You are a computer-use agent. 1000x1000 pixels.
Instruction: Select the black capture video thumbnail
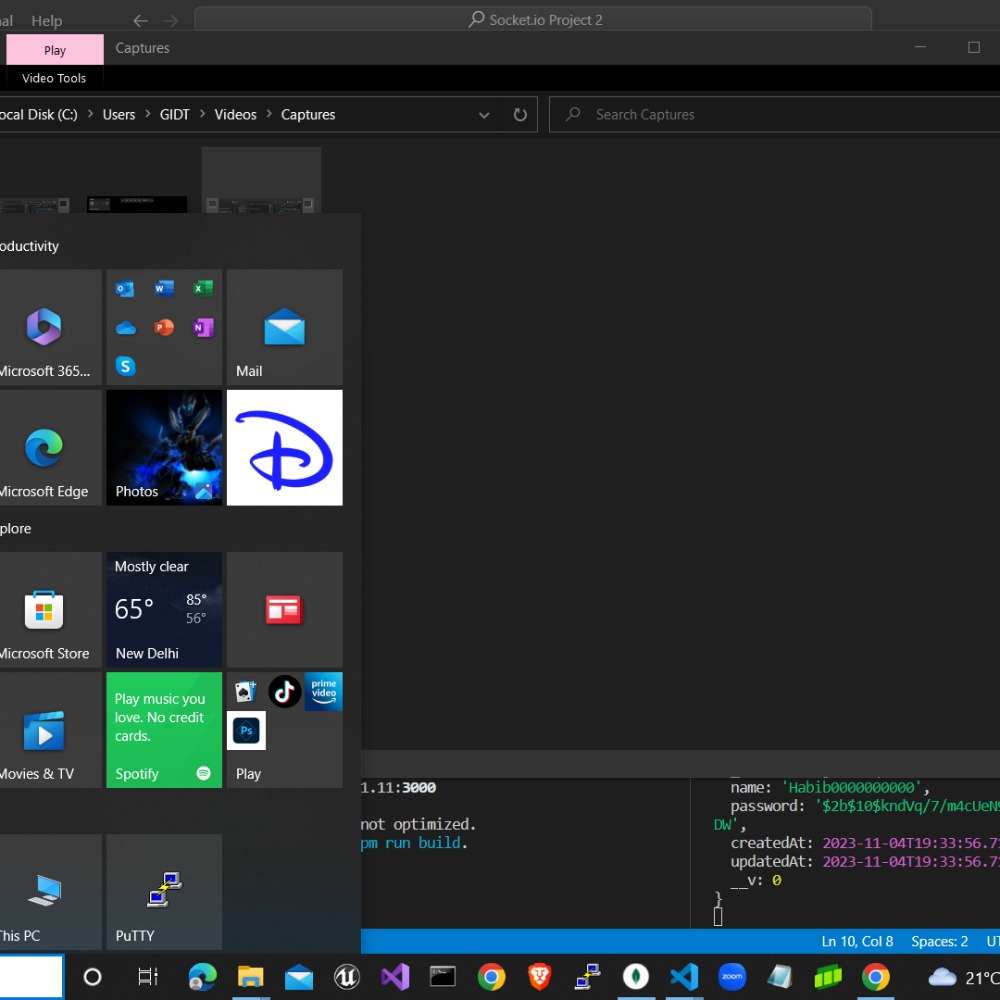tap(137, 204)
